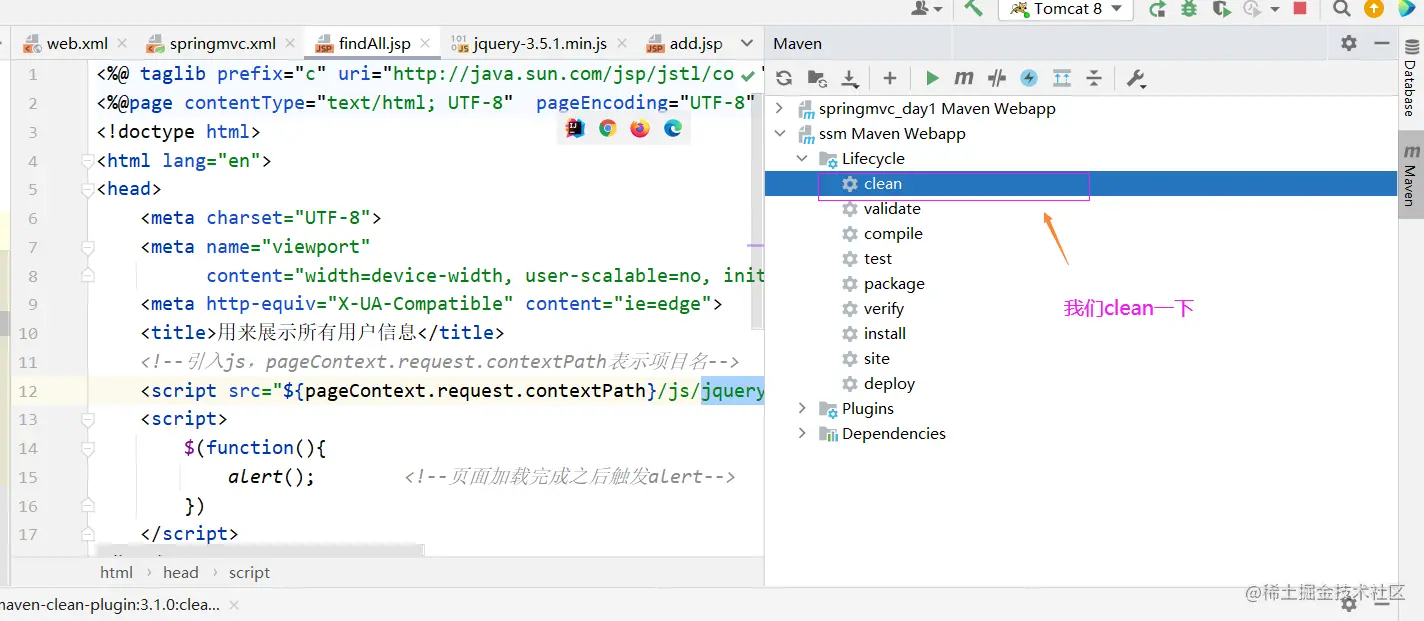This screenshot has width=1424, height=621.
Task: Open page in Chrome browser
Action: pos(607,128)
